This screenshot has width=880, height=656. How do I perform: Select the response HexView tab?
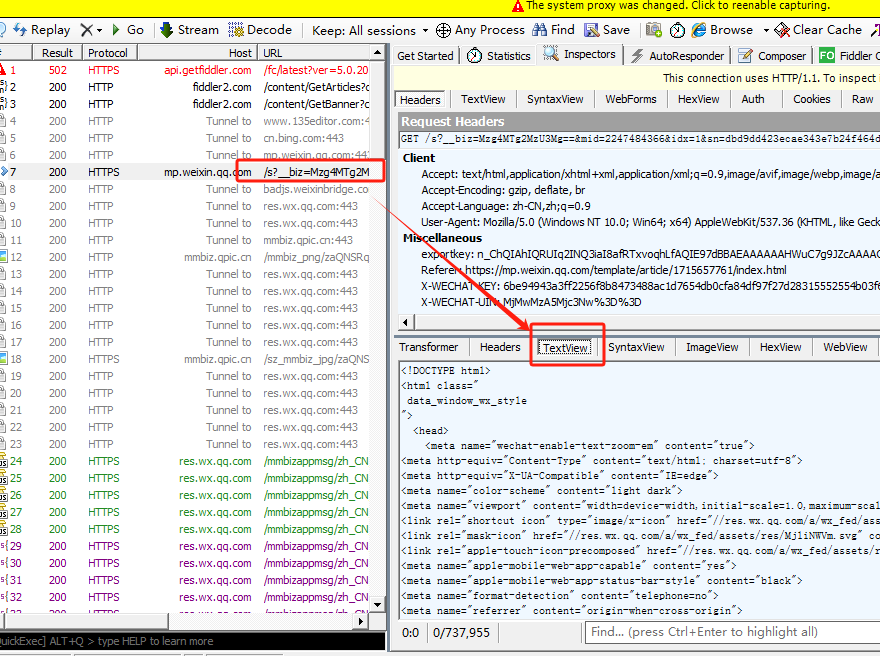(780, 347)
